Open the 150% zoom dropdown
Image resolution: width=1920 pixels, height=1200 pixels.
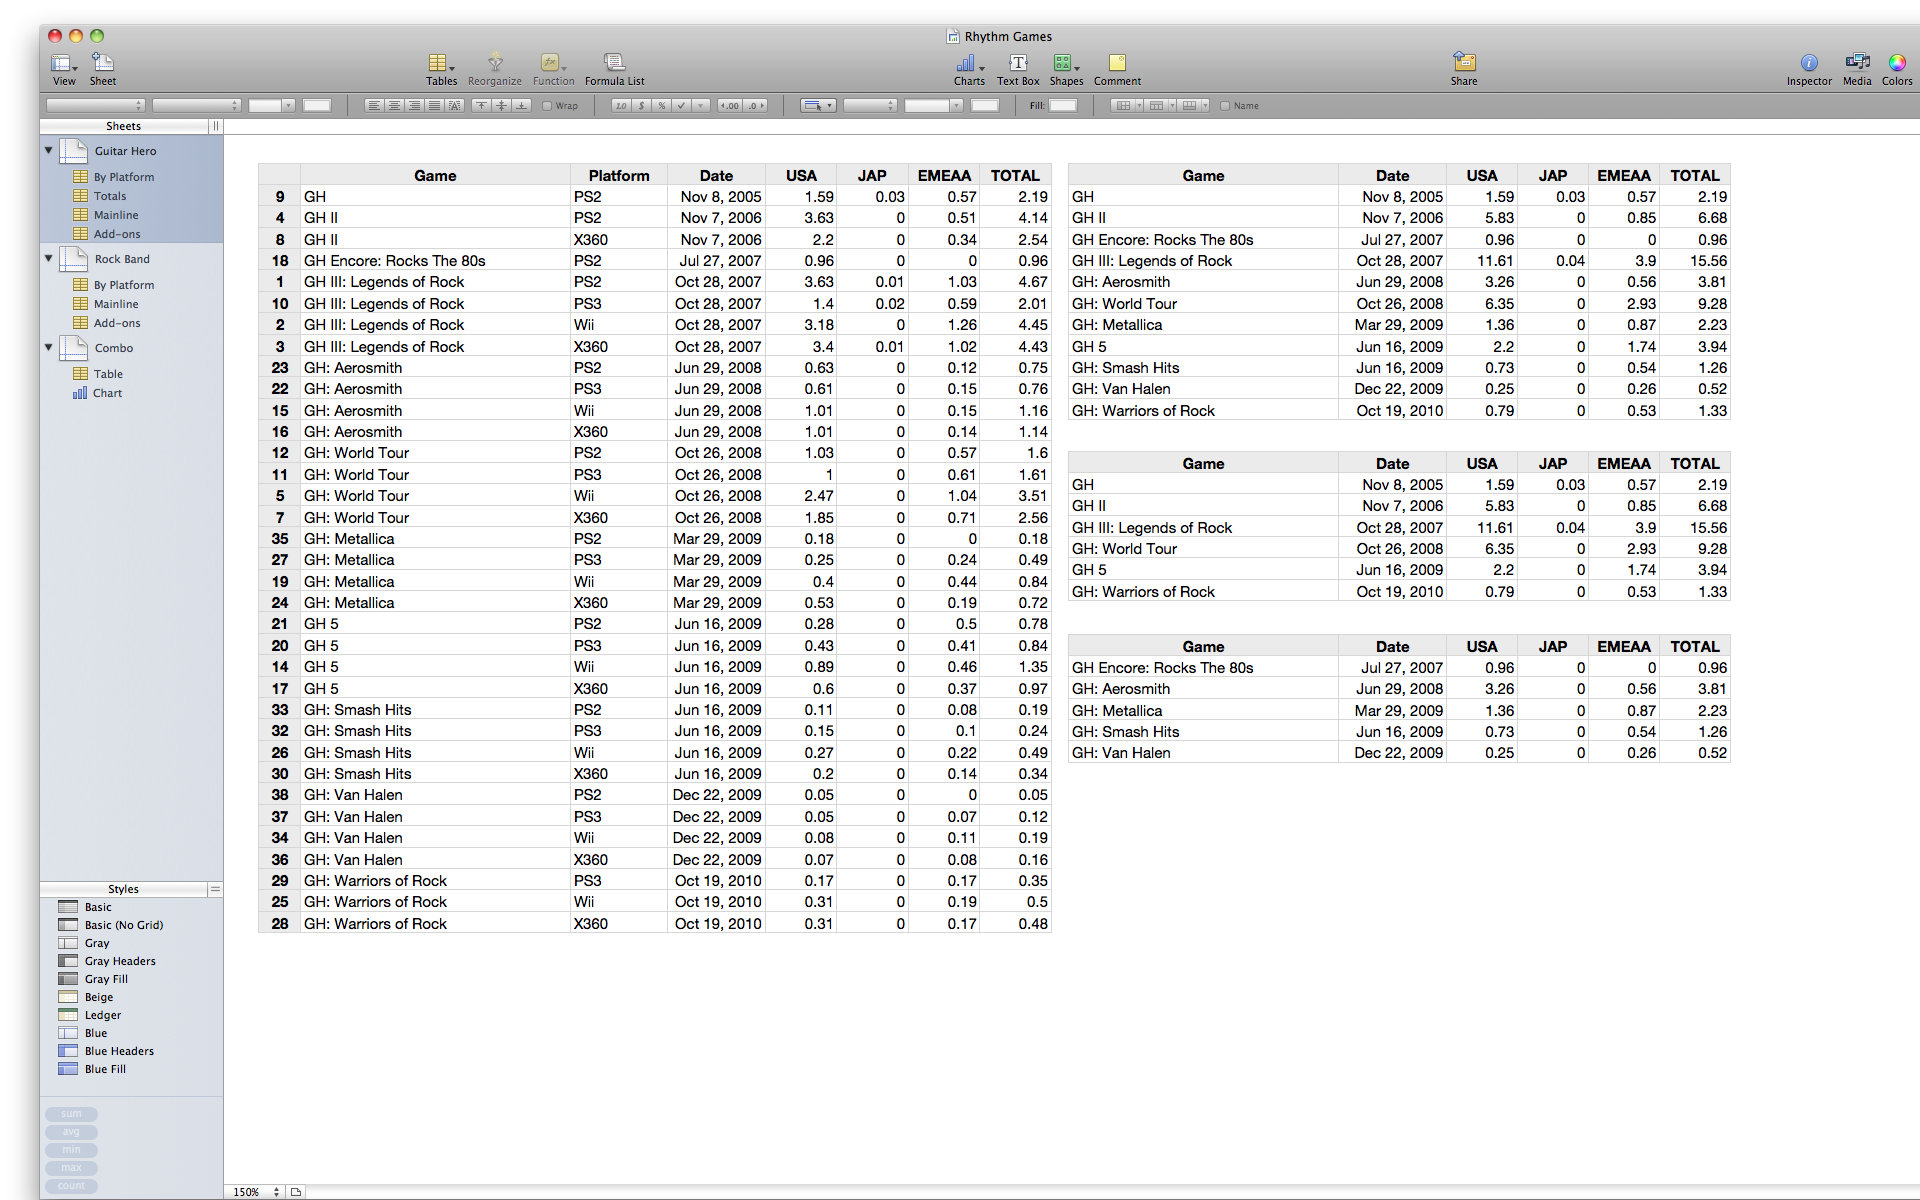pyautogui.click(x=256, y=1192)
